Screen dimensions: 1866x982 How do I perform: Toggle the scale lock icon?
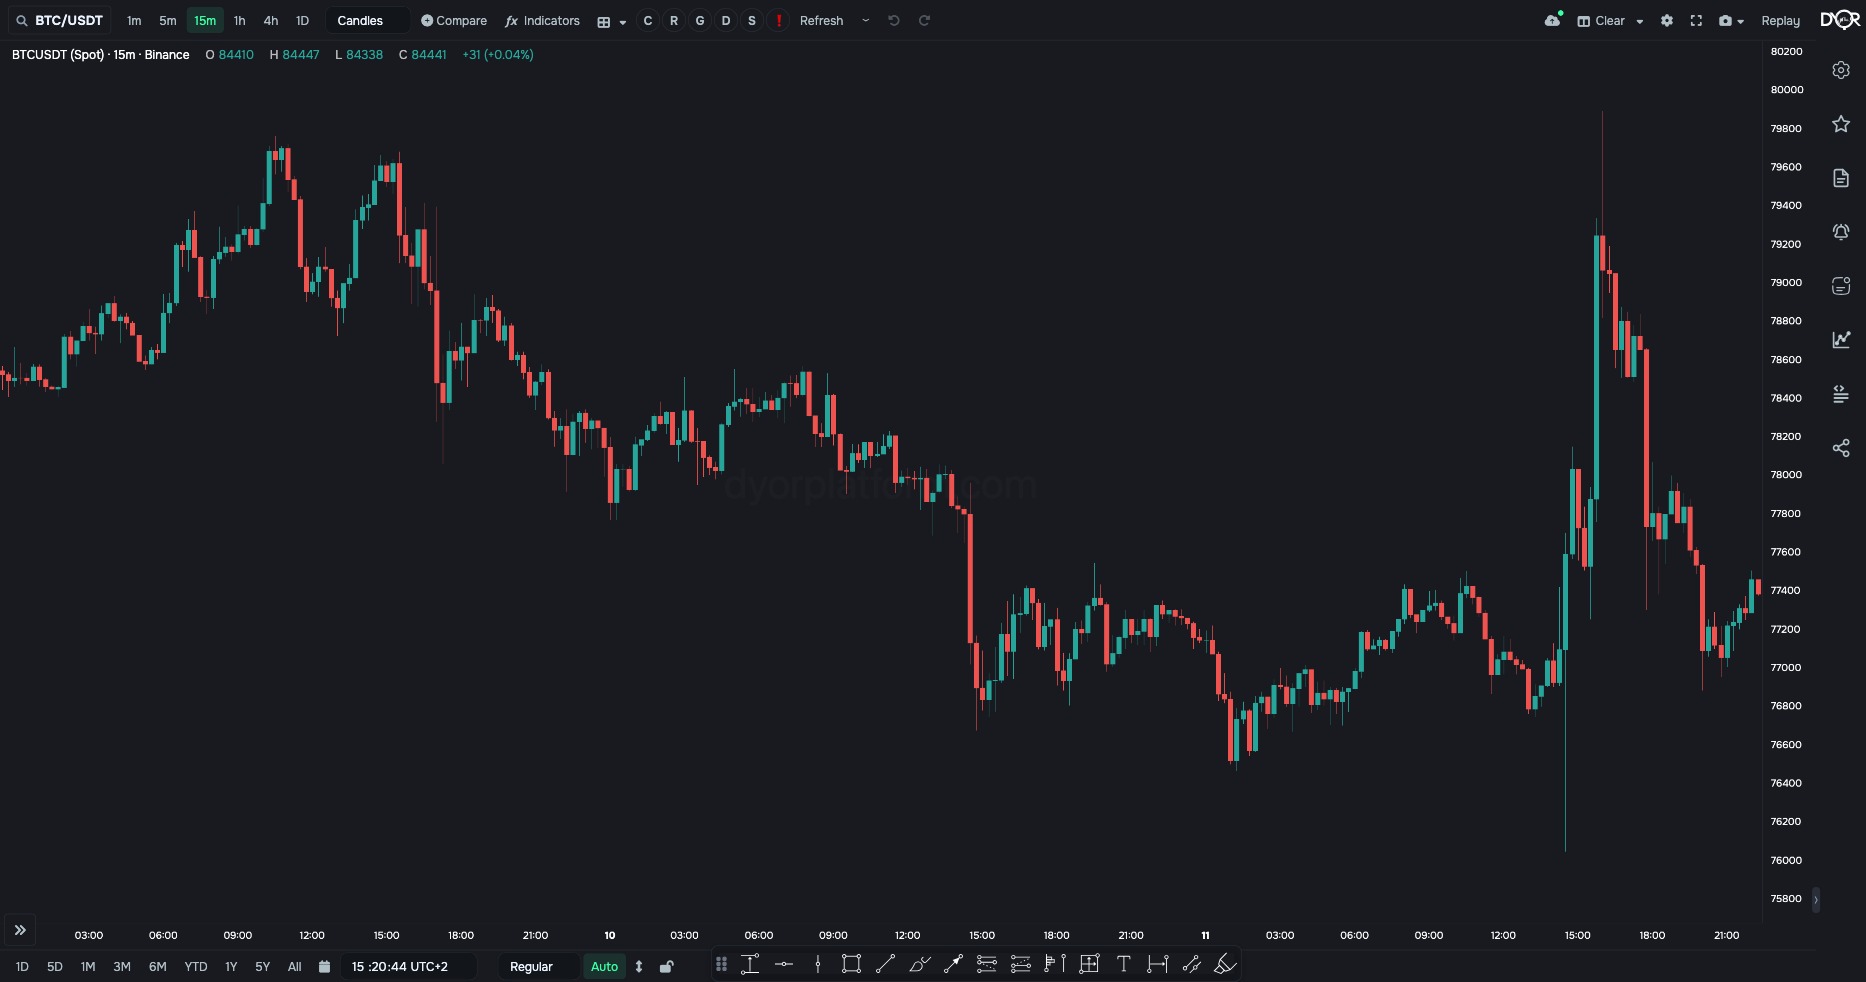(x=667, y=967)
